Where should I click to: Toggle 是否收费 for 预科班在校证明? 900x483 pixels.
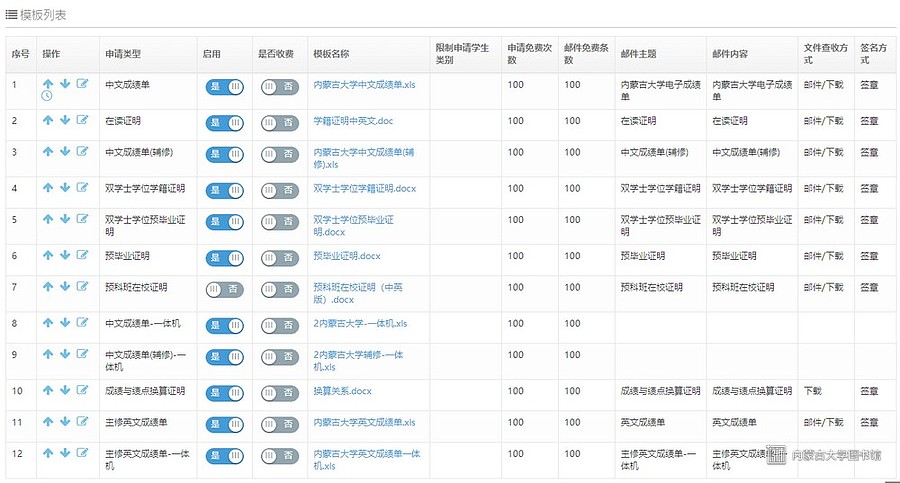(280, 289)
